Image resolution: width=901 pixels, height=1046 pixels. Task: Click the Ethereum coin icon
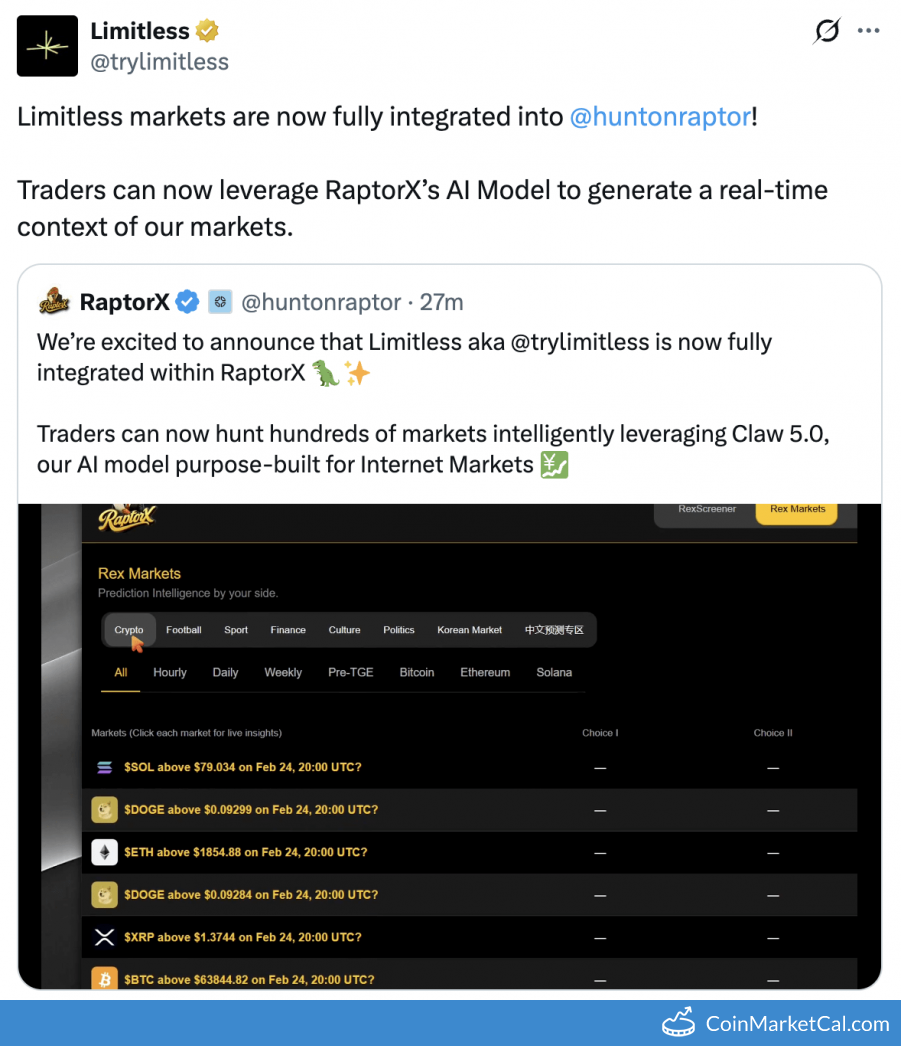[x=104, y=852]
